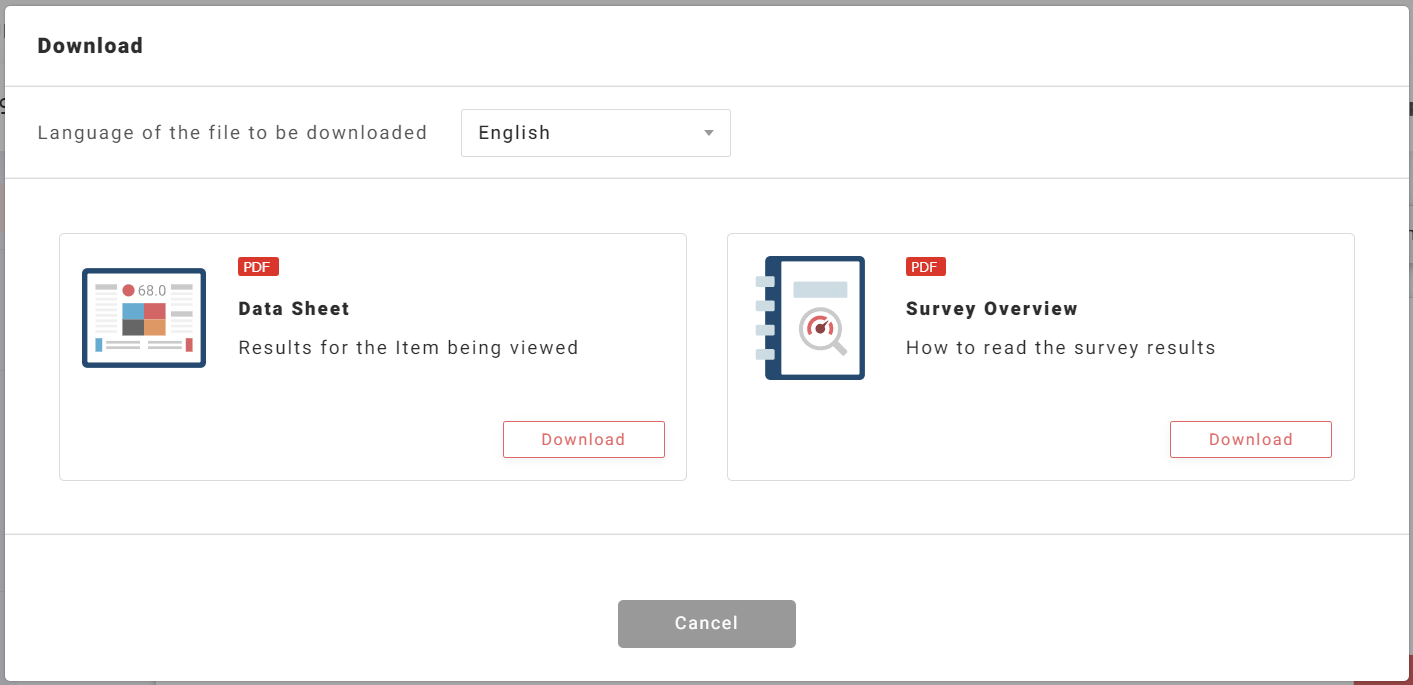Click the PDF badge above Data Sheet
Screen dimensions: 1413x685
(258, 267)
